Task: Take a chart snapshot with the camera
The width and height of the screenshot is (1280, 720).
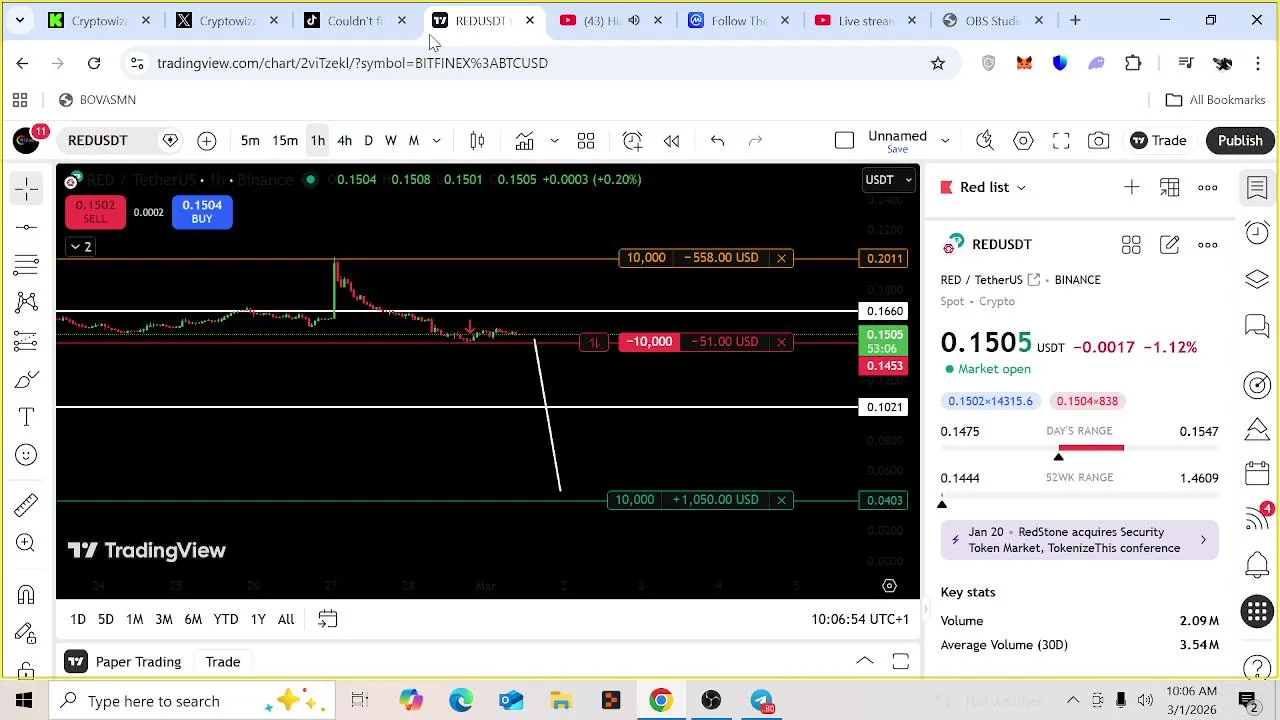Action: click(1099, 141)
